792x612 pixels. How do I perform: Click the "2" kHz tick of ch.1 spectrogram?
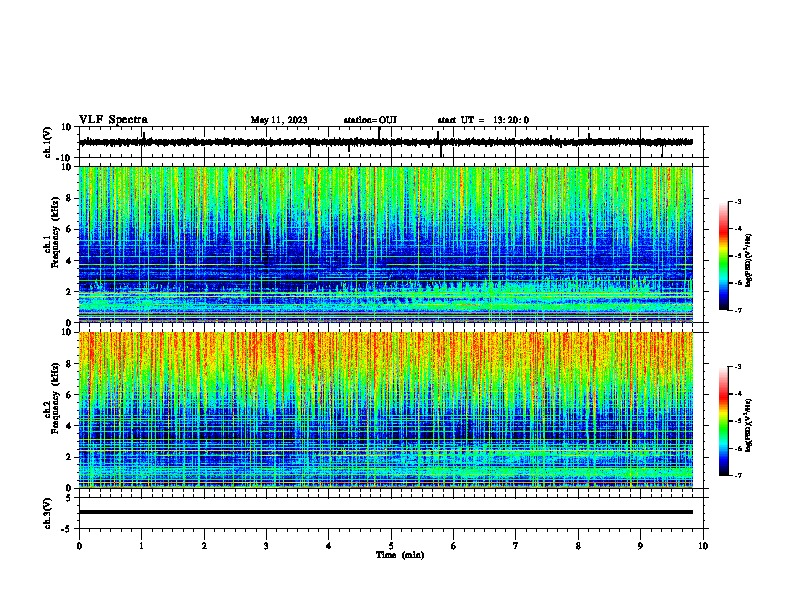pyautogui.click(x=69, y=291)
